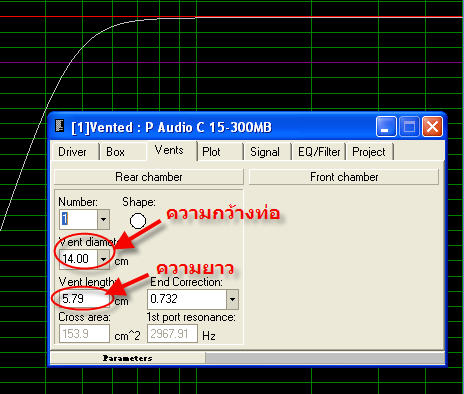464x394 pixels.
Task: Click the Front chamber button
Action: coord(344,177)
